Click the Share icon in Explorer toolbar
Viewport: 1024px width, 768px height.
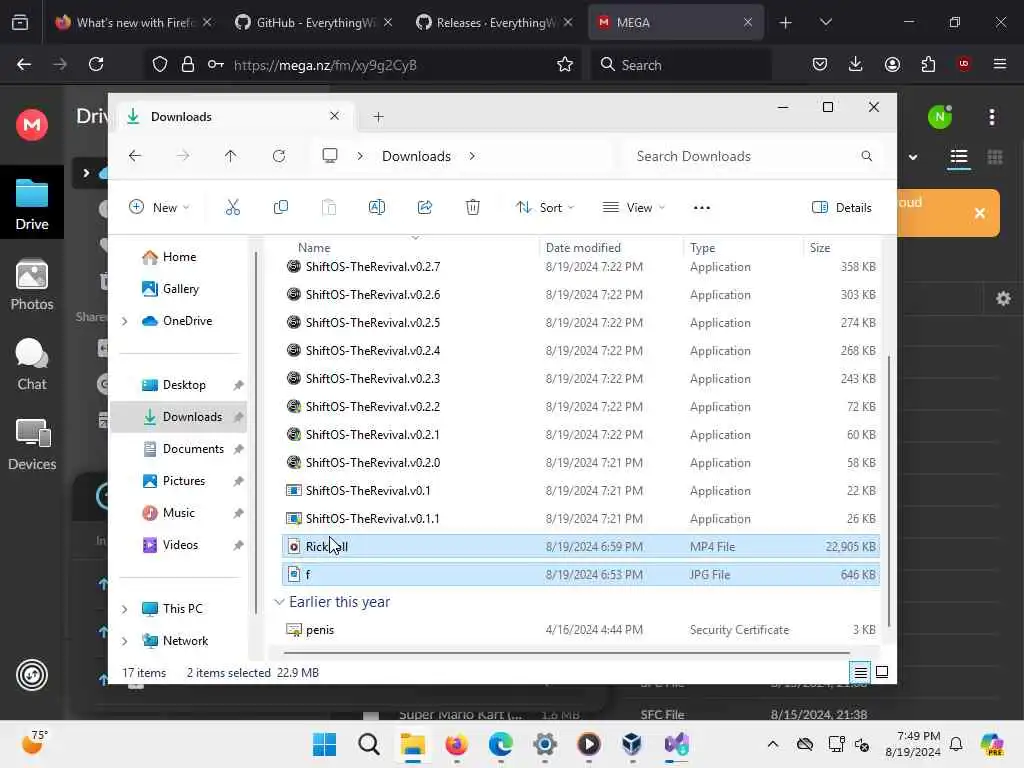(425, 208)
